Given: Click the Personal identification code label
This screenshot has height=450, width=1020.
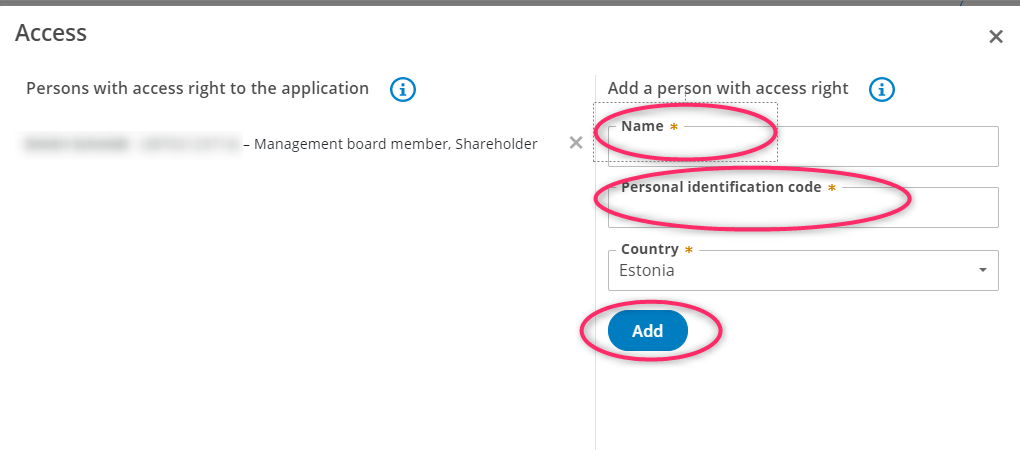Looking at the screenshot, I should point(721,187).
